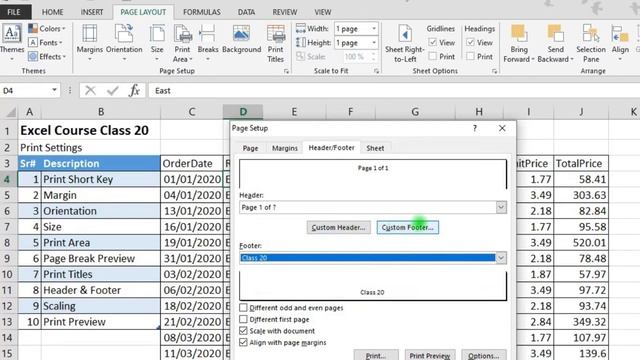Screen dimensions: 640x360
Task: Enable Different odd and even pages
Action: [x=243, y=308]
